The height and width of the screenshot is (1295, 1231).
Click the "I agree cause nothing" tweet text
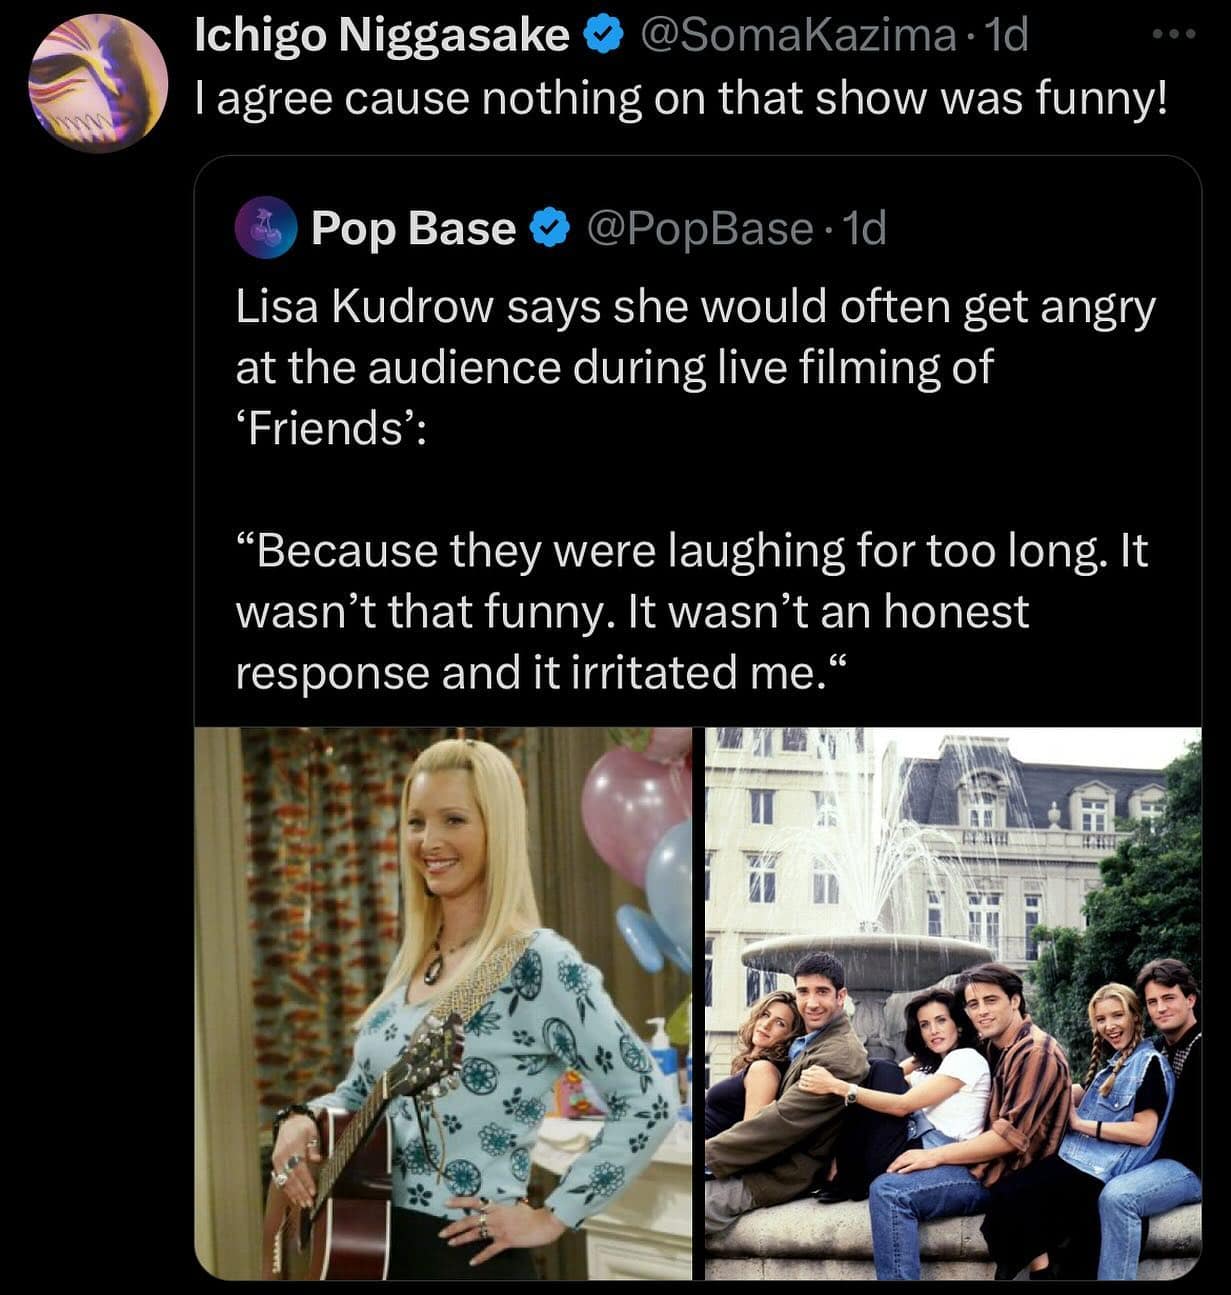680,98
